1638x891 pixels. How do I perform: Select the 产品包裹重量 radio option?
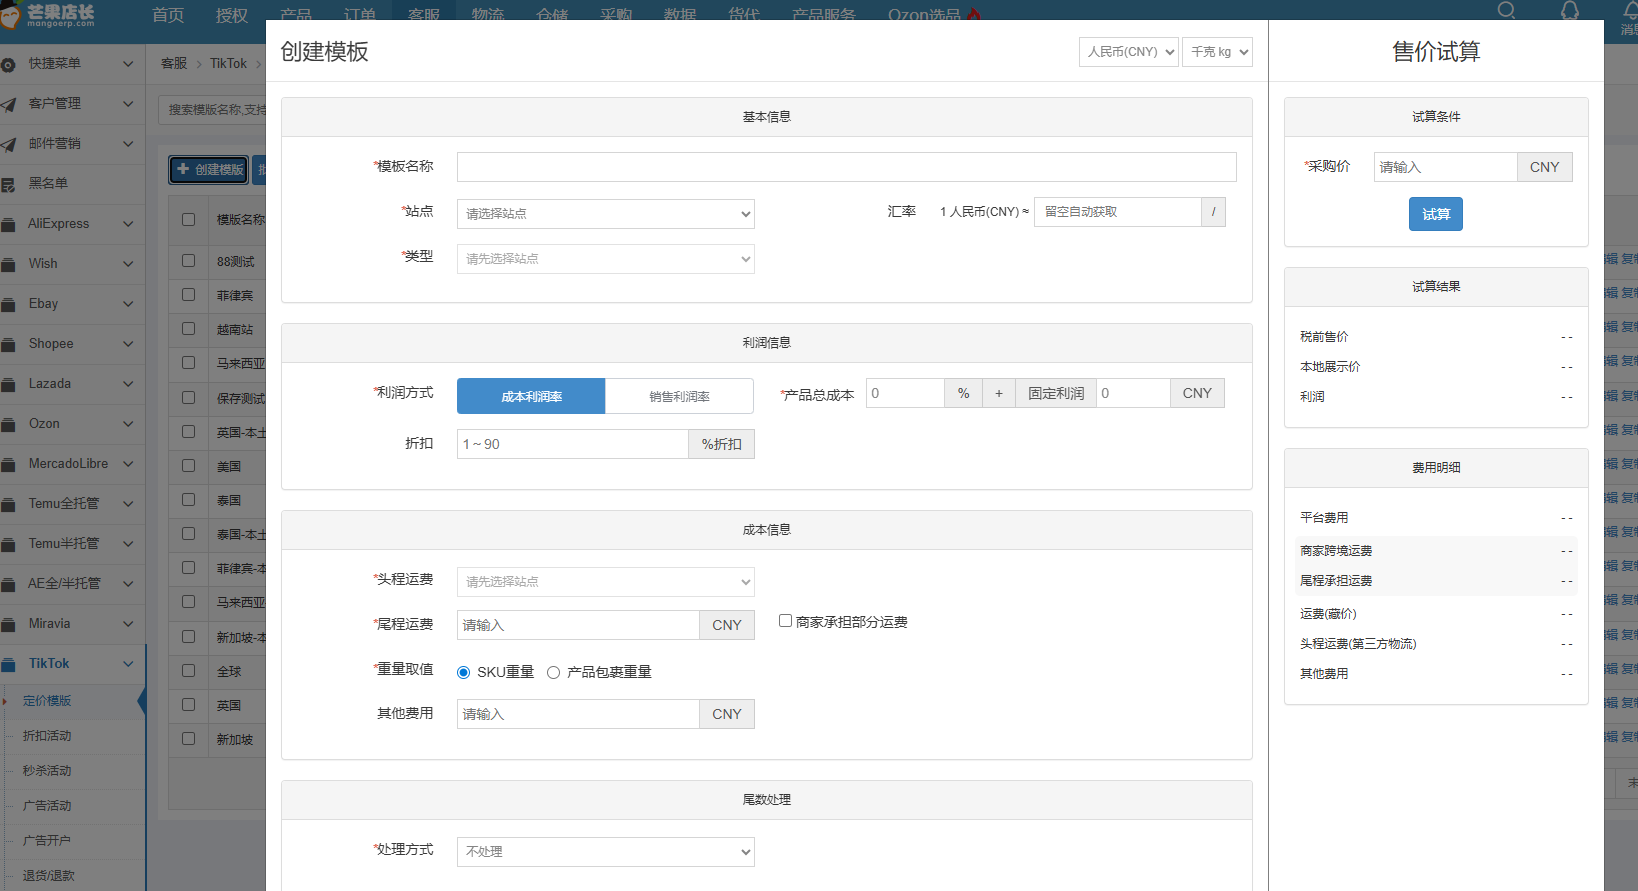click(553, 673)
